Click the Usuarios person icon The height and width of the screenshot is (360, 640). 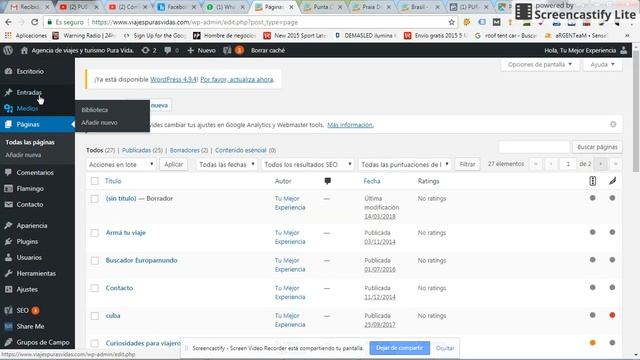9,258
